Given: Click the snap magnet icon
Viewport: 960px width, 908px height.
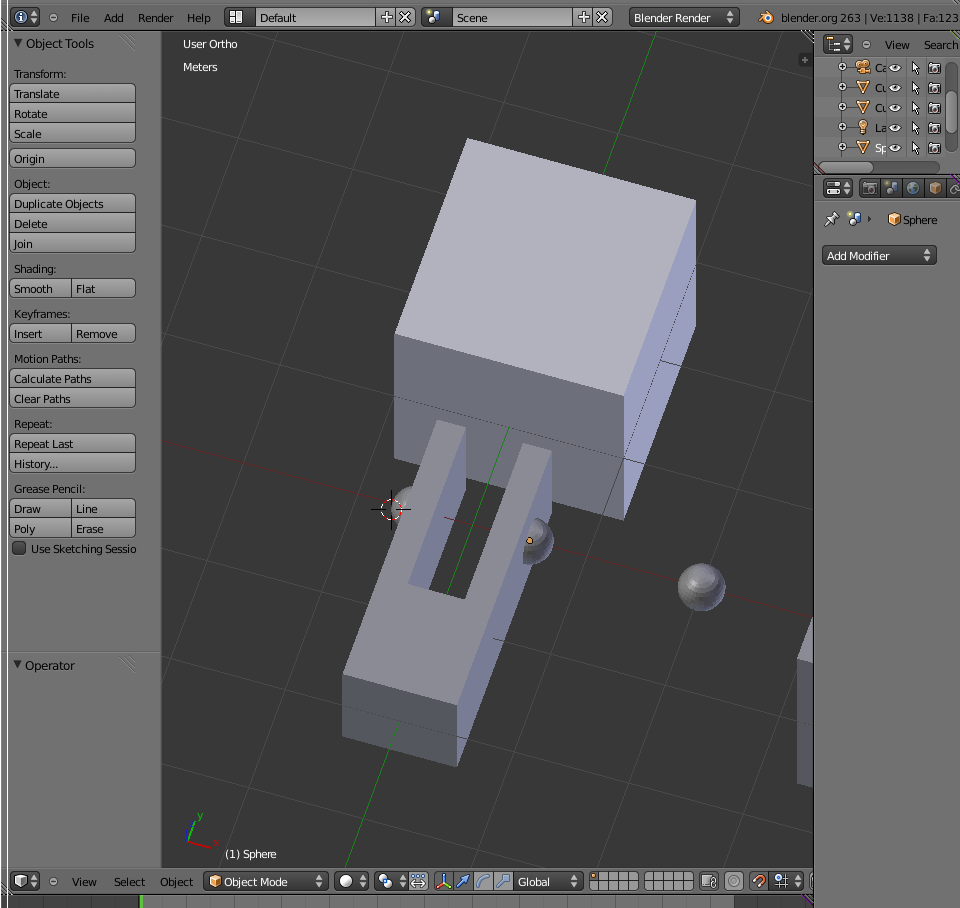Looking at the screenshot, I should [x=758, y=881].
